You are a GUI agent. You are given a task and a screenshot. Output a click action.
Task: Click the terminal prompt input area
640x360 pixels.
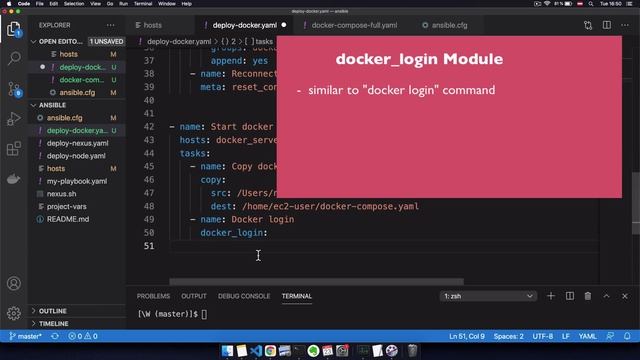(204, 314)
